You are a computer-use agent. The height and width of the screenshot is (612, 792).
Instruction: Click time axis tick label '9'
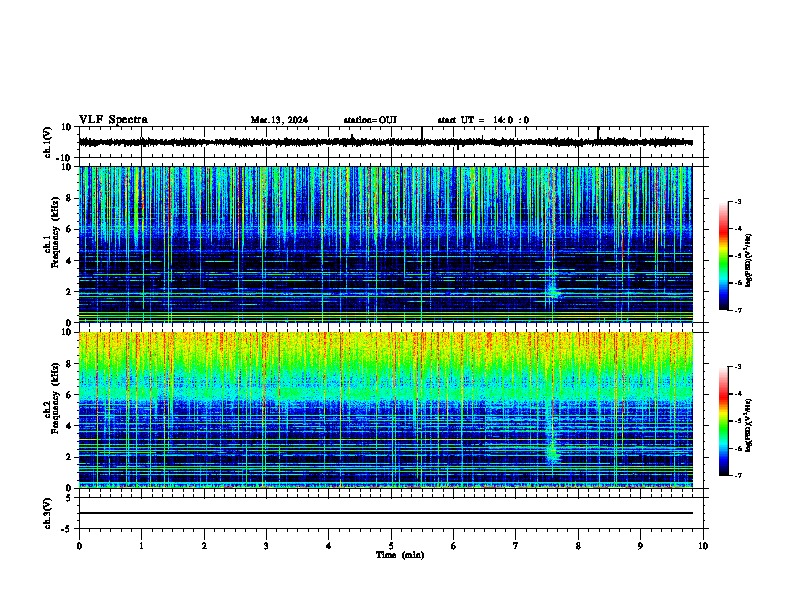click(x=640, y=546)
